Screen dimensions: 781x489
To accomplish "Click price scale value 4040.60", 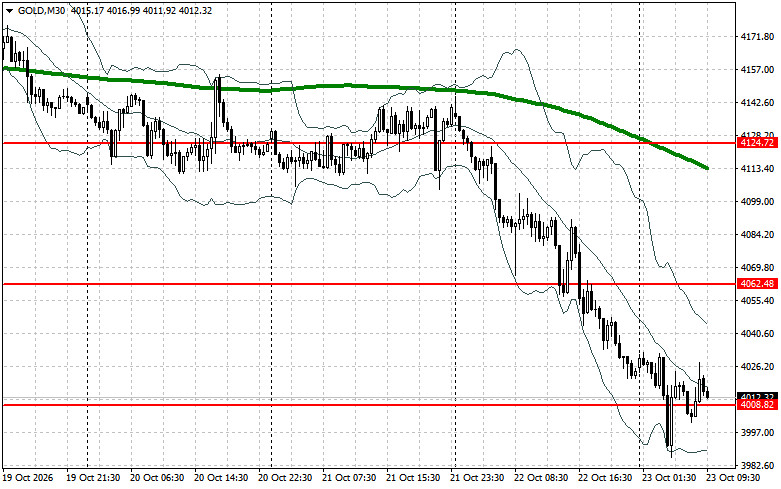I will [x=757, y=334].
